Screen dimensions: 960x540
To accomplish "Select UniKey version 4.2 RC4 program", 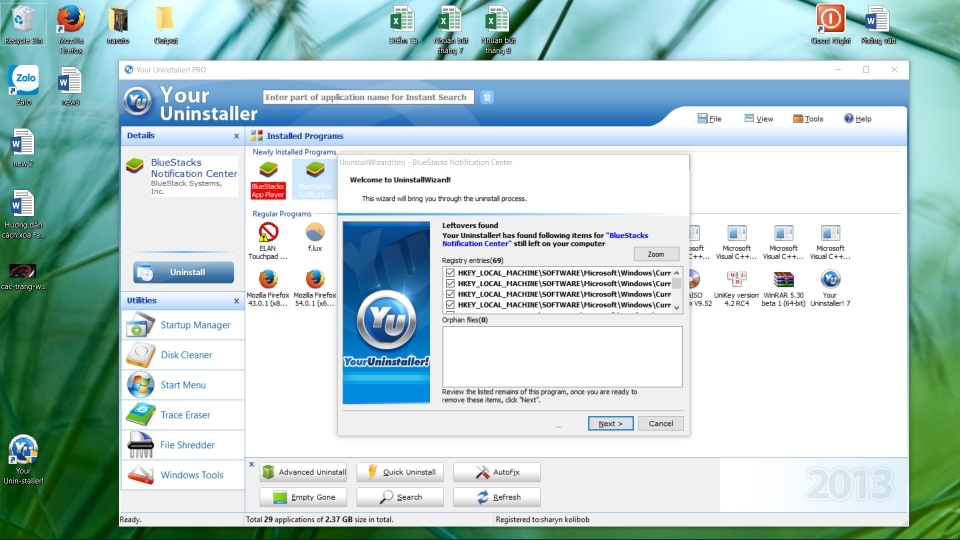I will pos(736,288).
